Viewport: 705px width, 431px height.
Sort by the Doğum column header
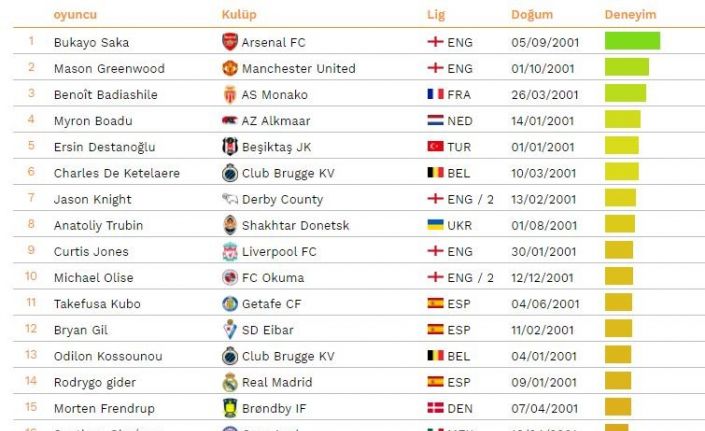[x=531, y=15]
